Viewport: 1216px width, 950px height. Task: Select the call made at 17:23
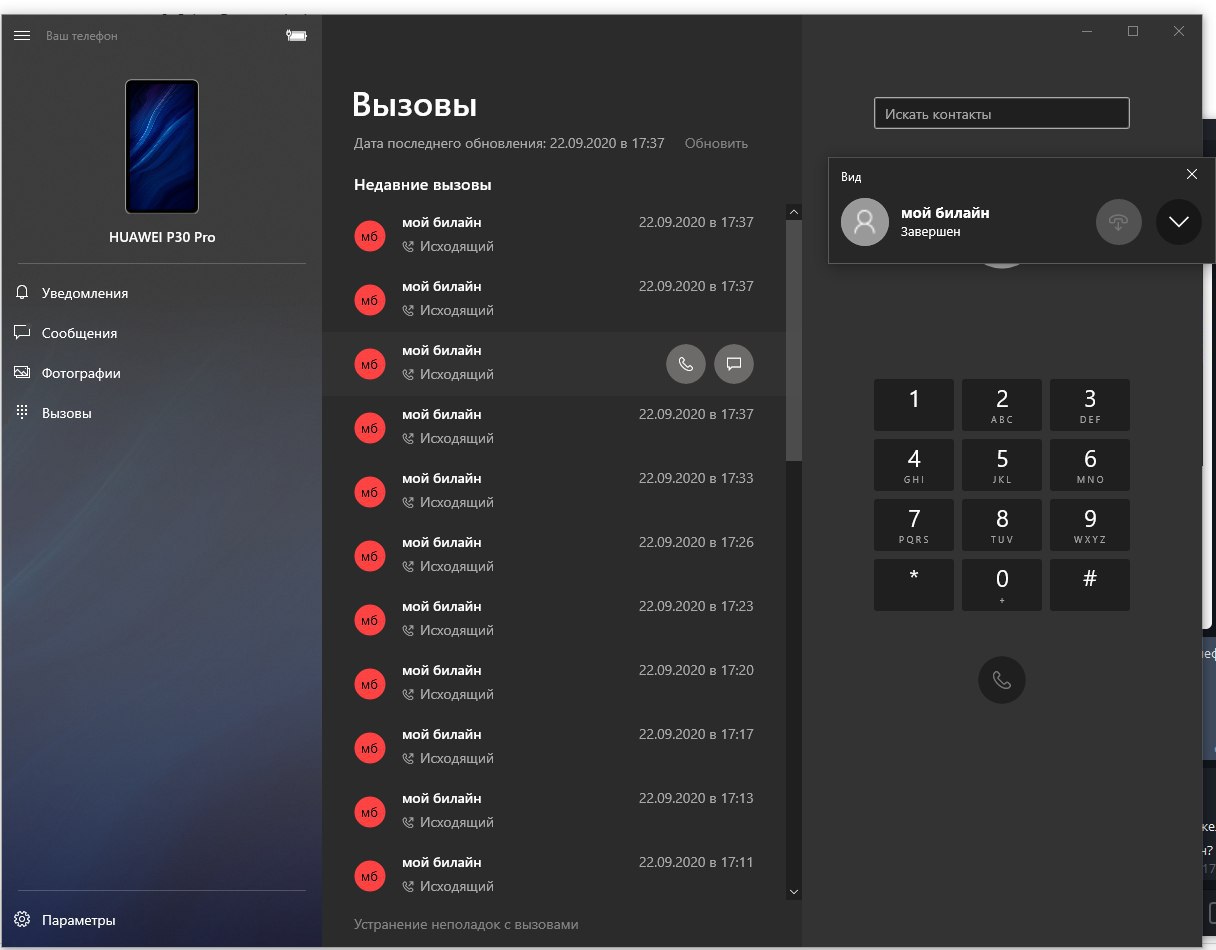point(554,620)
